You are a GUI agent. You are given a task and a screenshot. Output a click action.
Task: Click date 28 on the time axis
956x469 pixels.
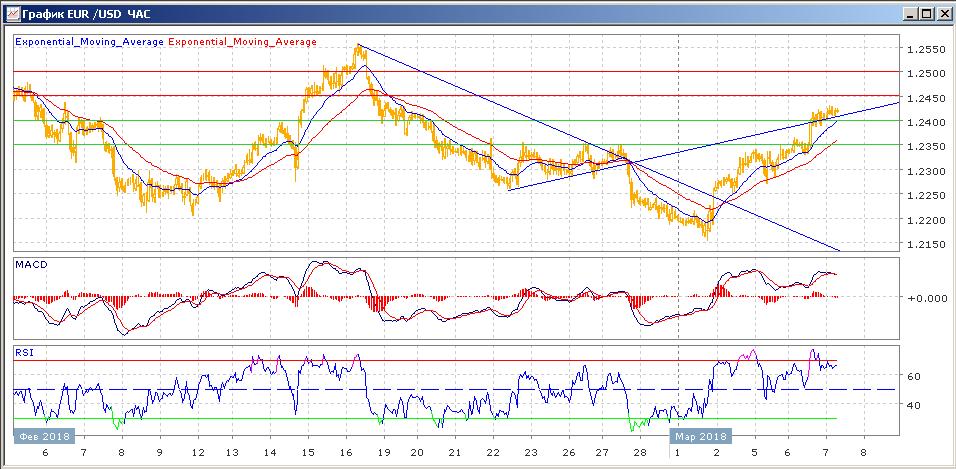639,453
